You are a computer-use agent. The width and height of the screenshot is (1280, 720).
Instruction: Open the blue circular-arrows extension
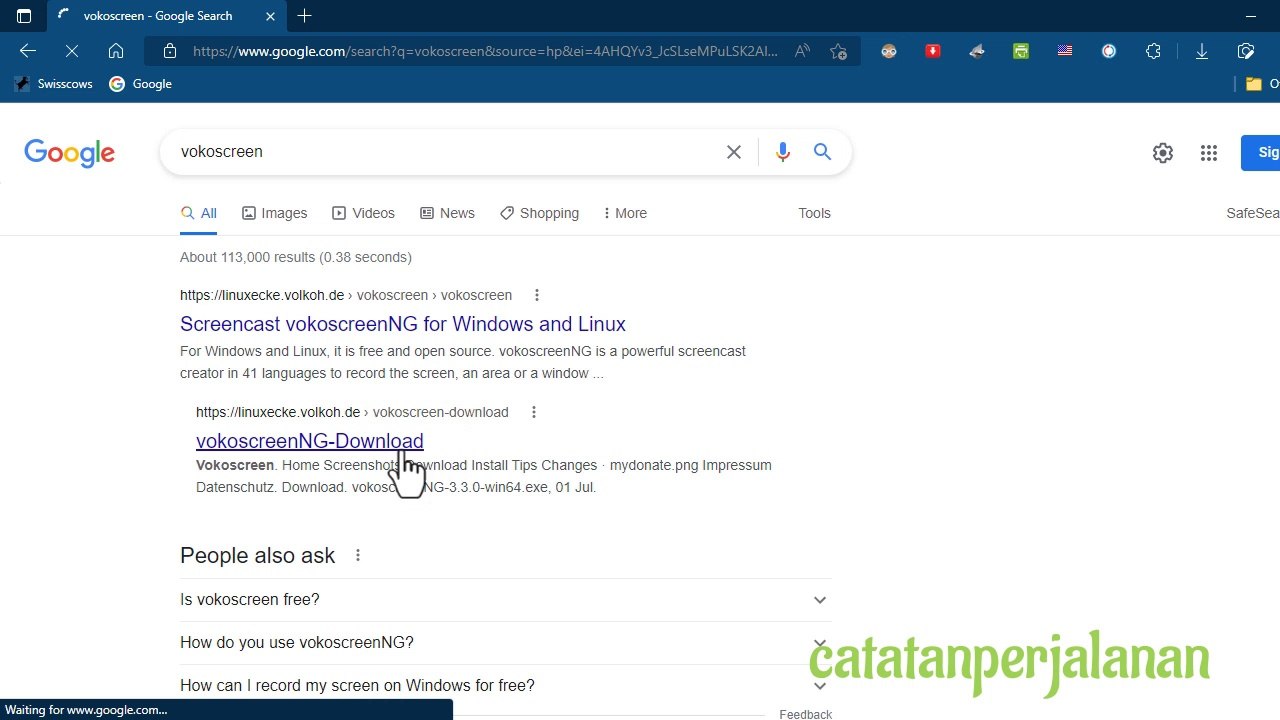(1109, 51)
